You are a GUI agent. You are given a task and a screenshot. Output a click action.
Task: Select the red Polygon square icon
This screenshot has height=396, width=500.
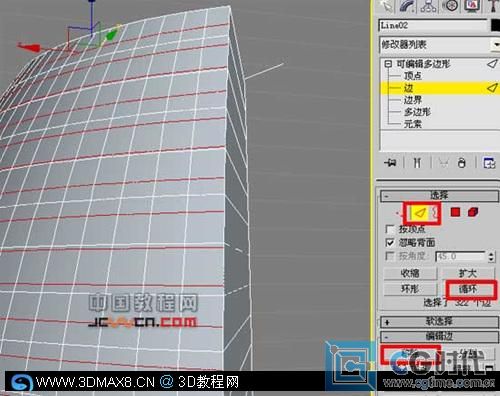click(455, 212)
